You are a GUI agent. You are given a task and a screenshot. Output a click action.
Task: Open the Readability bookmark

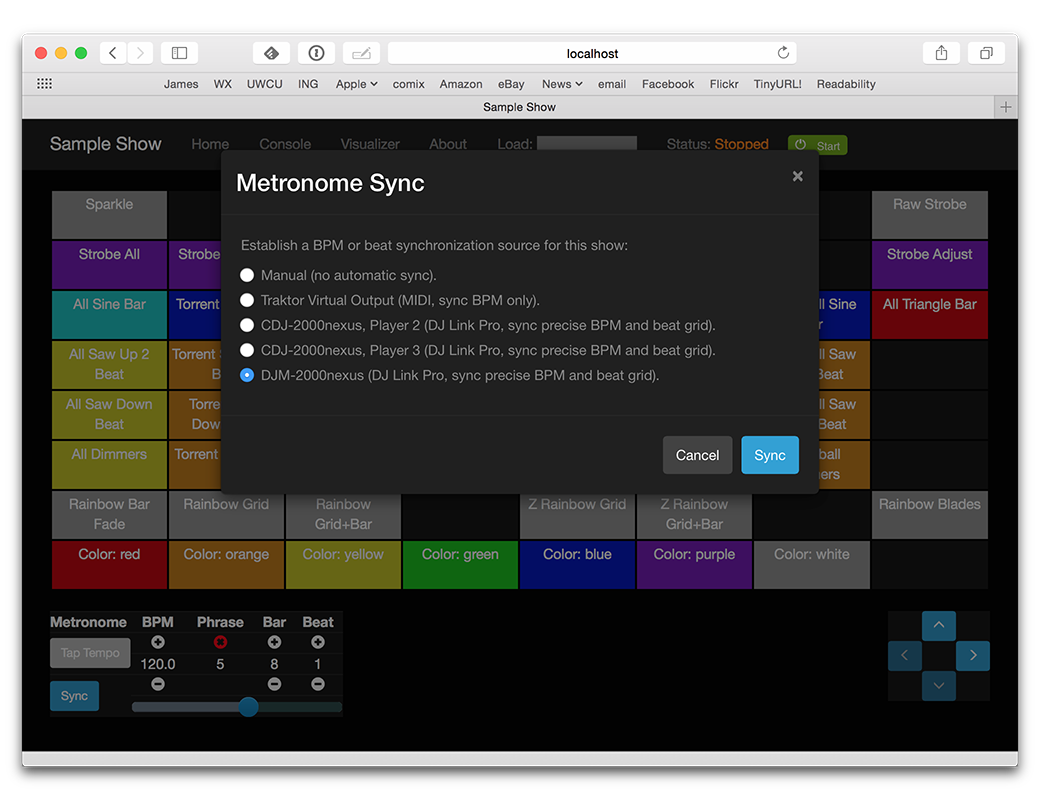846,84
